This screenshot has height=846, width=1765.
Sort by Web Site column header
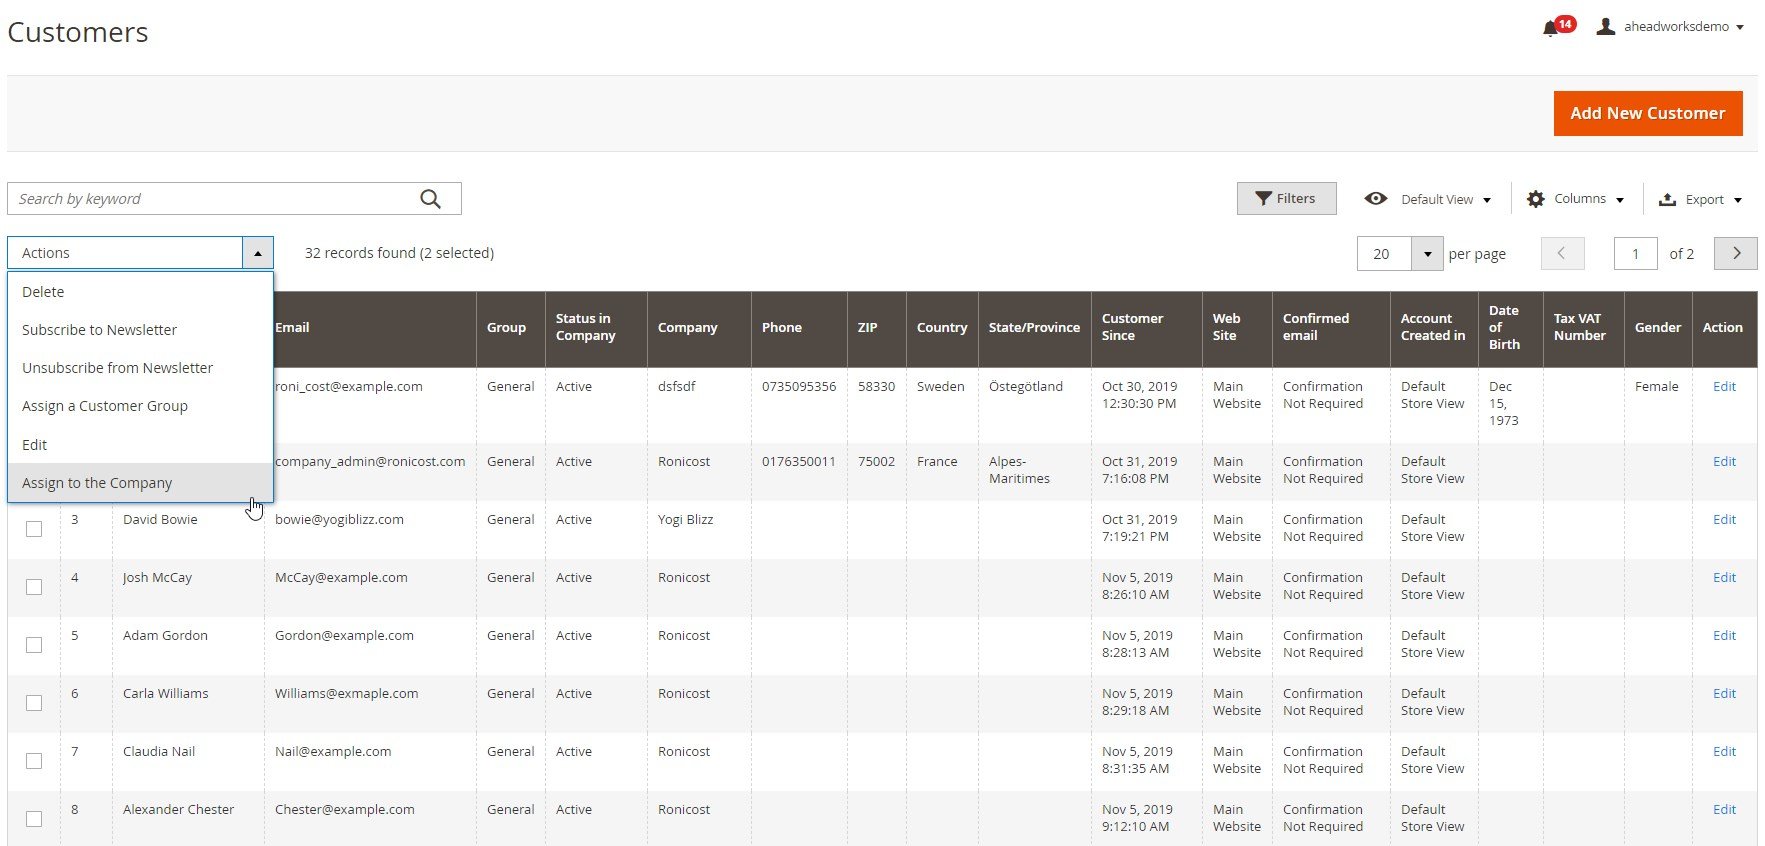tap(1237, 328)
